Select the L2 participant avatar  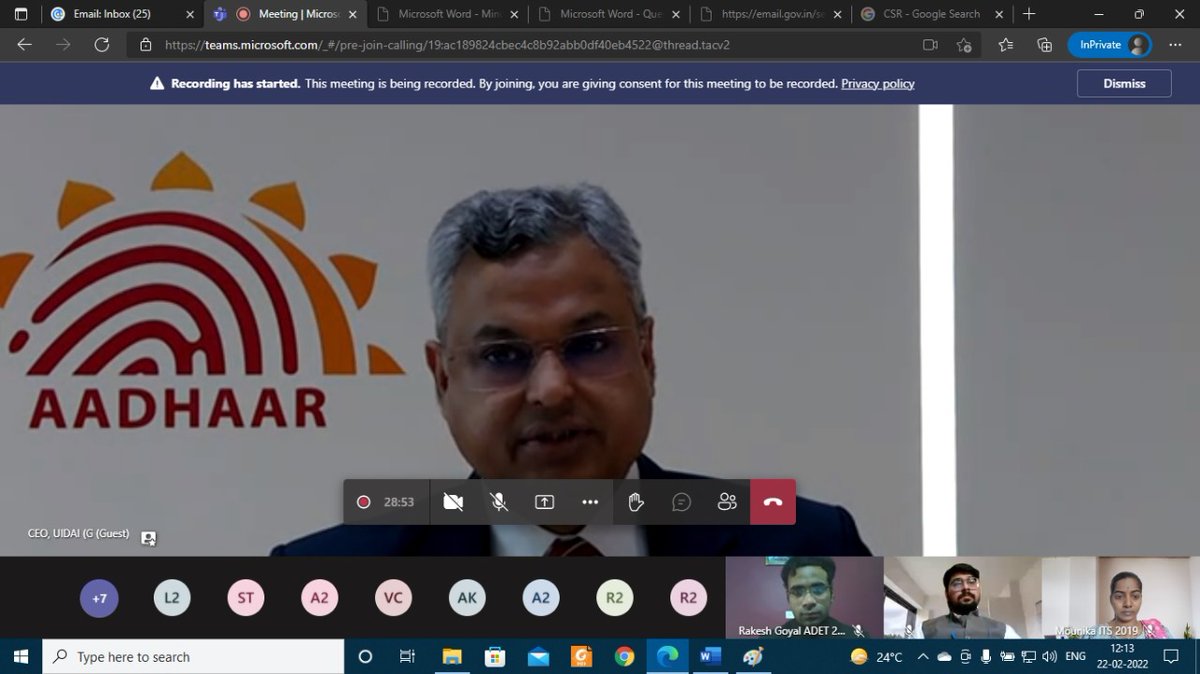pyautogui.click(x=172, y=598)
